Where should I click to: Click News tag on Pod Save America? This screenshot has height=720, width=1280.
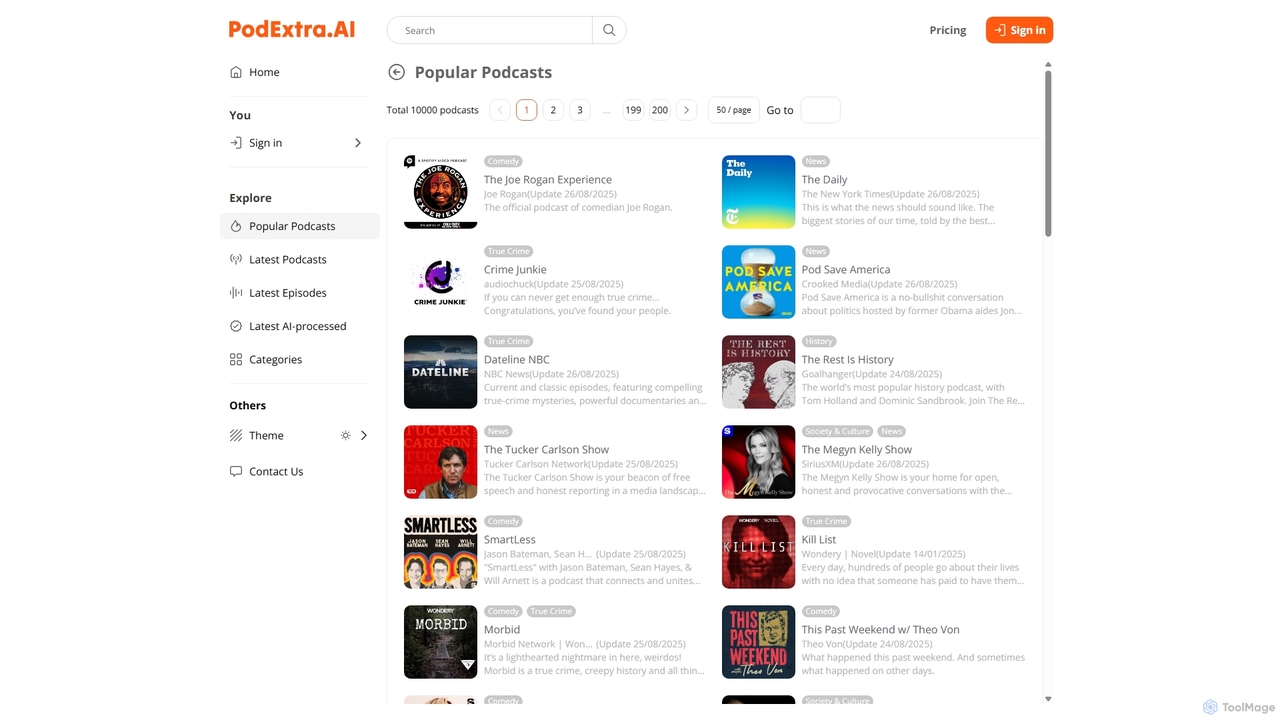click(x=816, y=251)
